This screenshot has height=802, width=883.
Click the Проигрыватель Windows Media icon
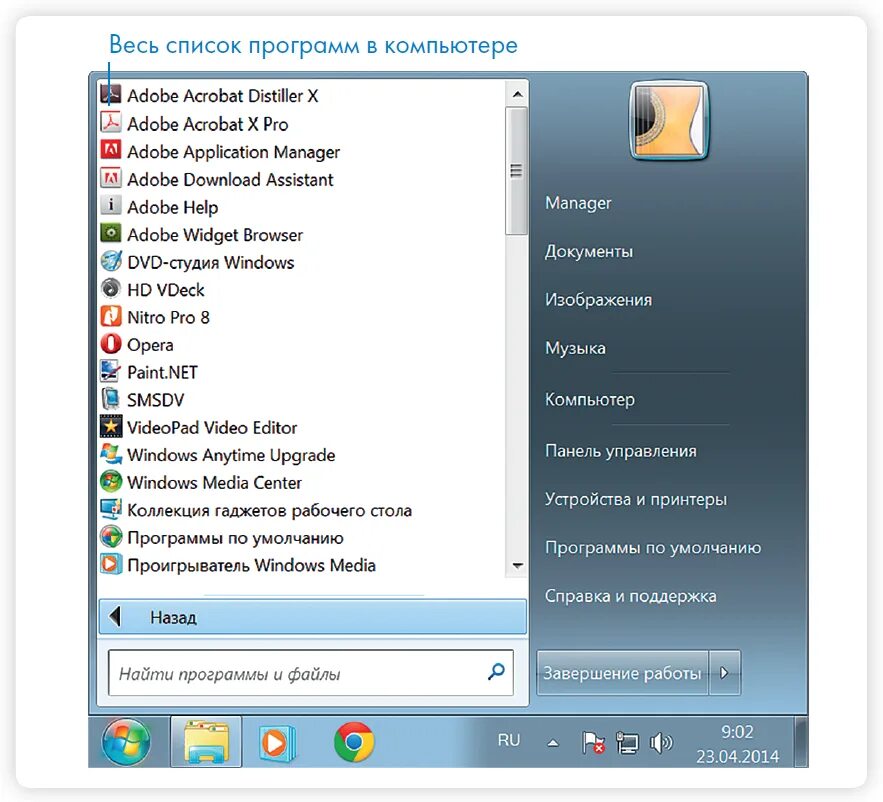click(110, 564)
